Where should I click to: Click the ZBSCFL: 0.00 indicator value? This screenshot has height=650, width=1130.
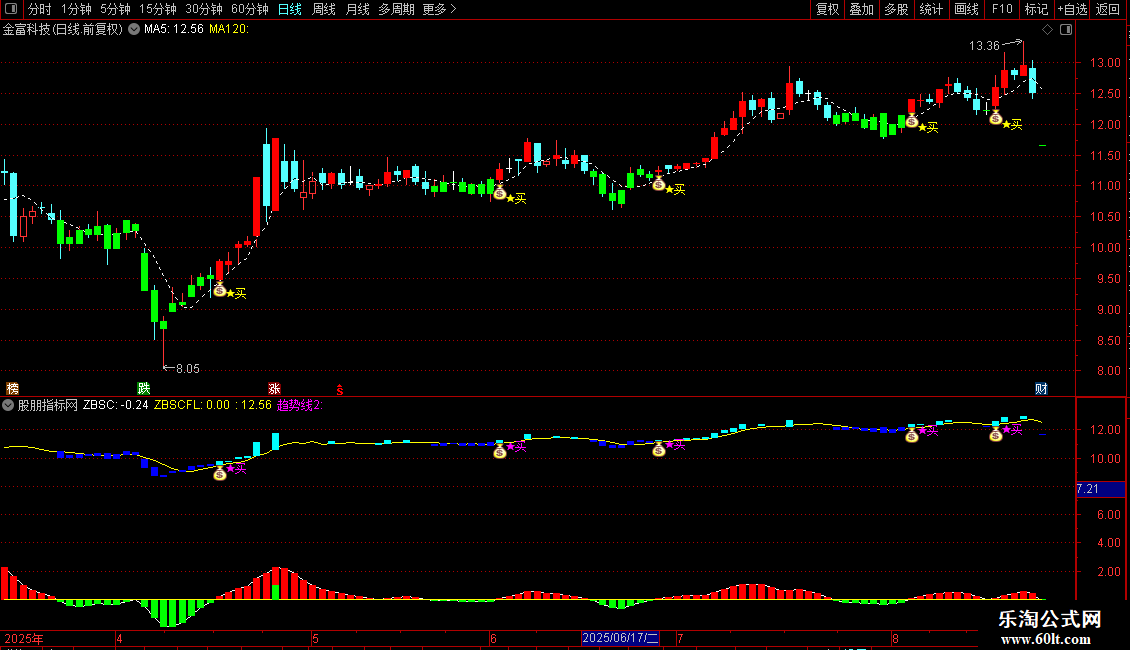coord(192,405)
